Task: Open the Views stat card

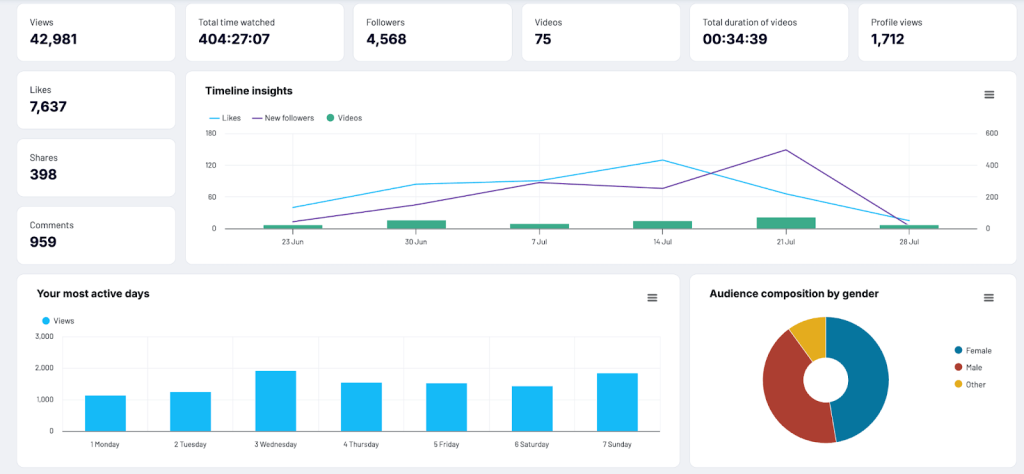Action: (96, 32)
